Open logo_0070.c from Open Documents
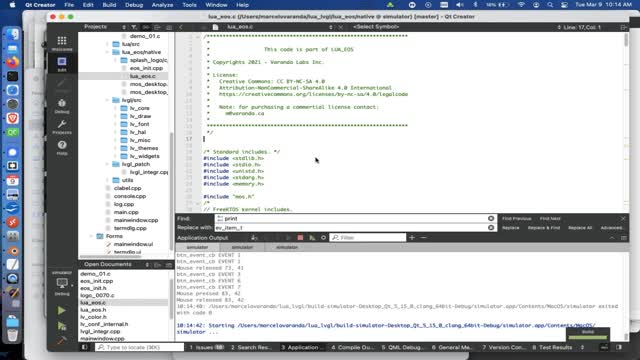The image size is (640, 360). click(97, 296)
